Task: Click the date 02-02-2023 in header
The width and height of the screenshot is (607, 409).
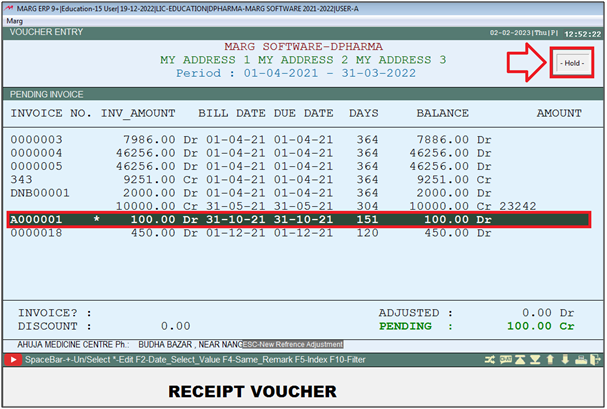Action: [x=510, y=33]
